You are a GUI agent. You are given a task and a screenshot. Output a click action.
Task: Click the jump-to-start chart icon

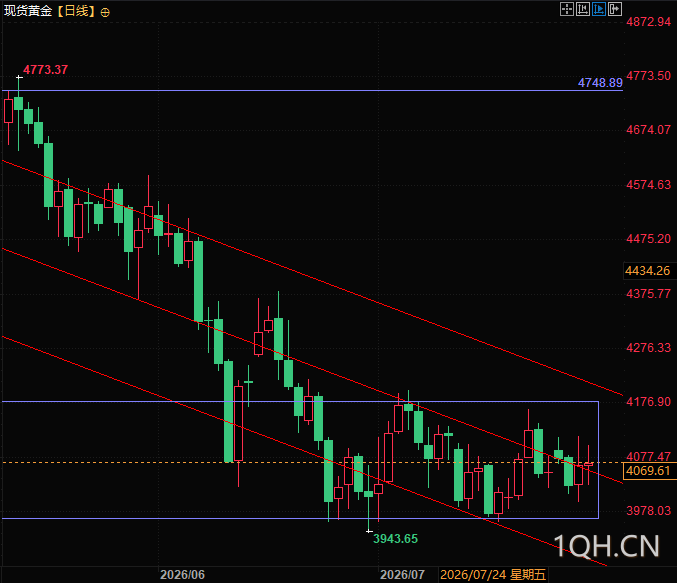click(582, 9)
